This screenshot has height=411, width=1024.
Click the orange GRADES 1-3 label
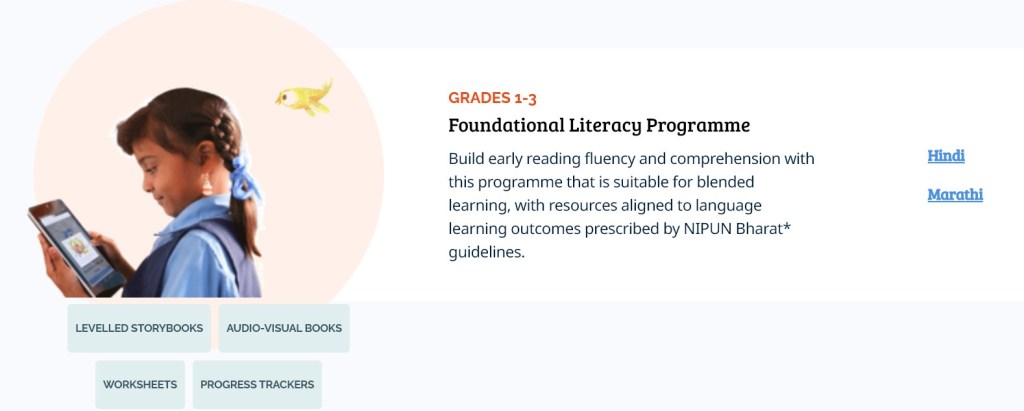pos(500,98)
